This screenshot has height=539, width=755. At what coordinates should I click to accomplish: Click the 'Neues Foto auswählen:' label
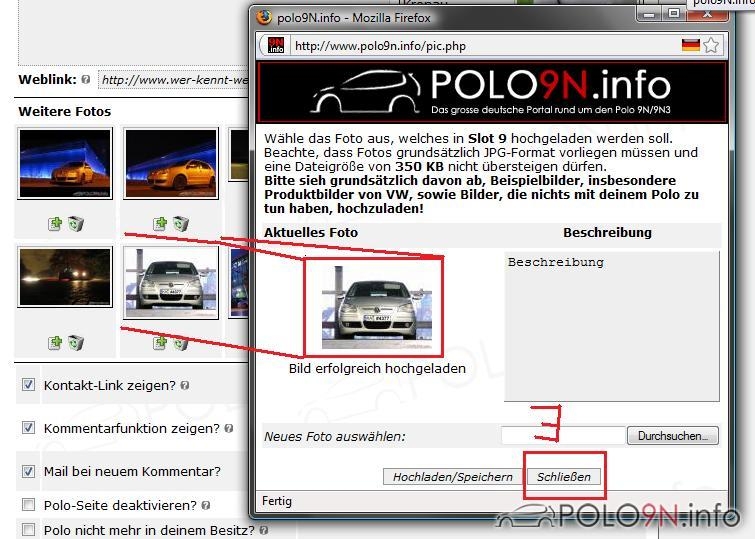click(335, 436)
